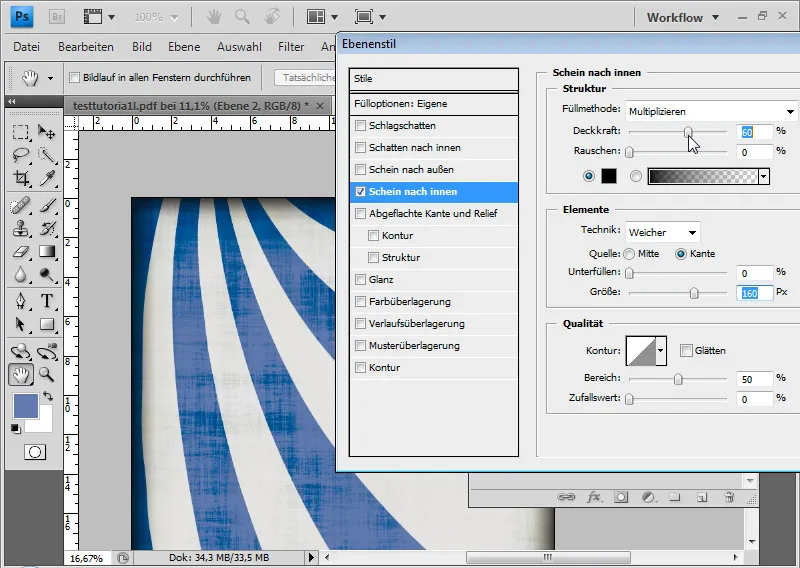Click the black glow color swatch
This screenshot has height=568, width=800.
(x=609, y=176)
